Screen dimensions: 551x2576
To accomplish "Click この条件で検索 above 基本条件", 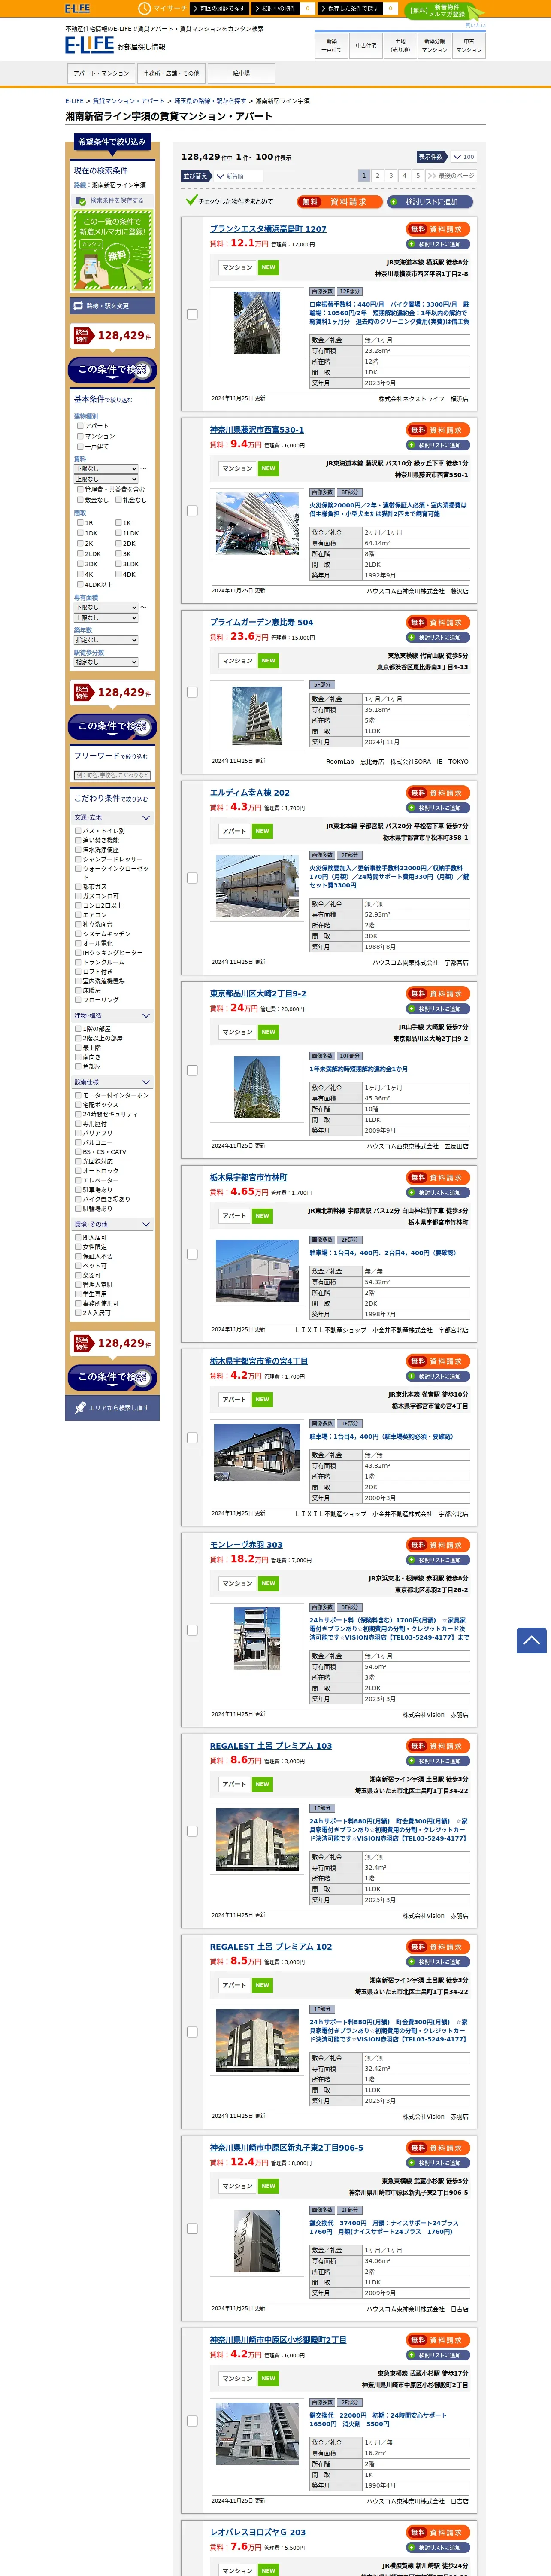I will (x=112, y=370).
